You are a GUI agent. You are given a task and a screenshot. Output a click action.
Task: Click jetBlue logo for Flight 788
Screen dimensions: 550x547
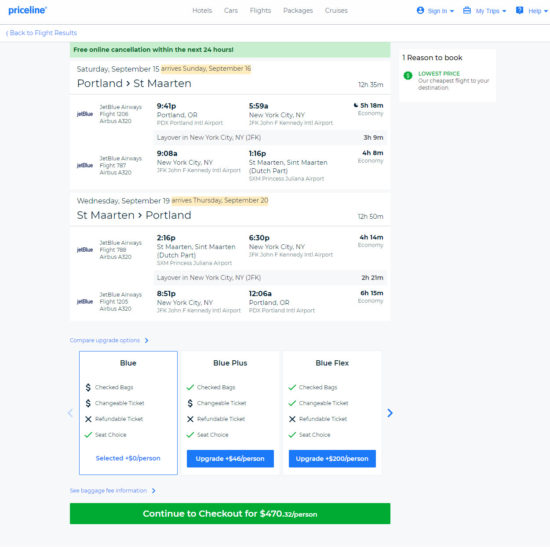85,250
